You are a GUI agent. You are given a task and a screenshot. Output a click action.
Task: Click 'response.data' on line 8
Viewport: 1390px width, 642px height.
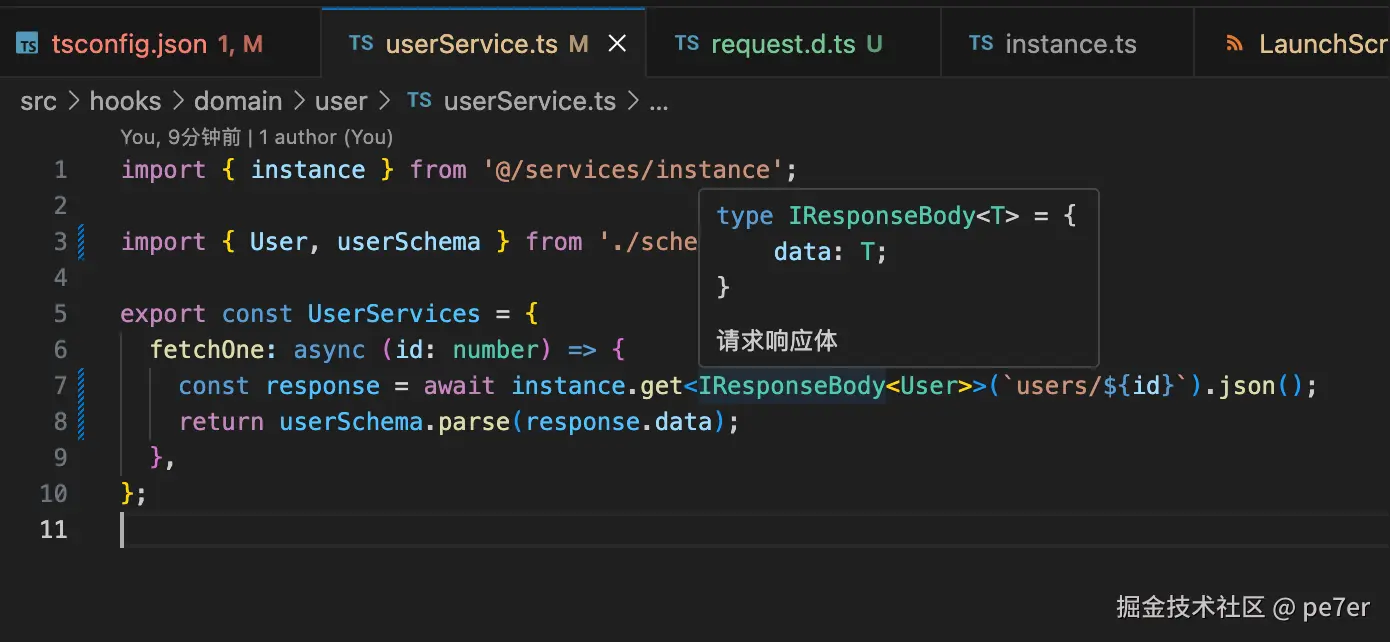tap(619, 422)
